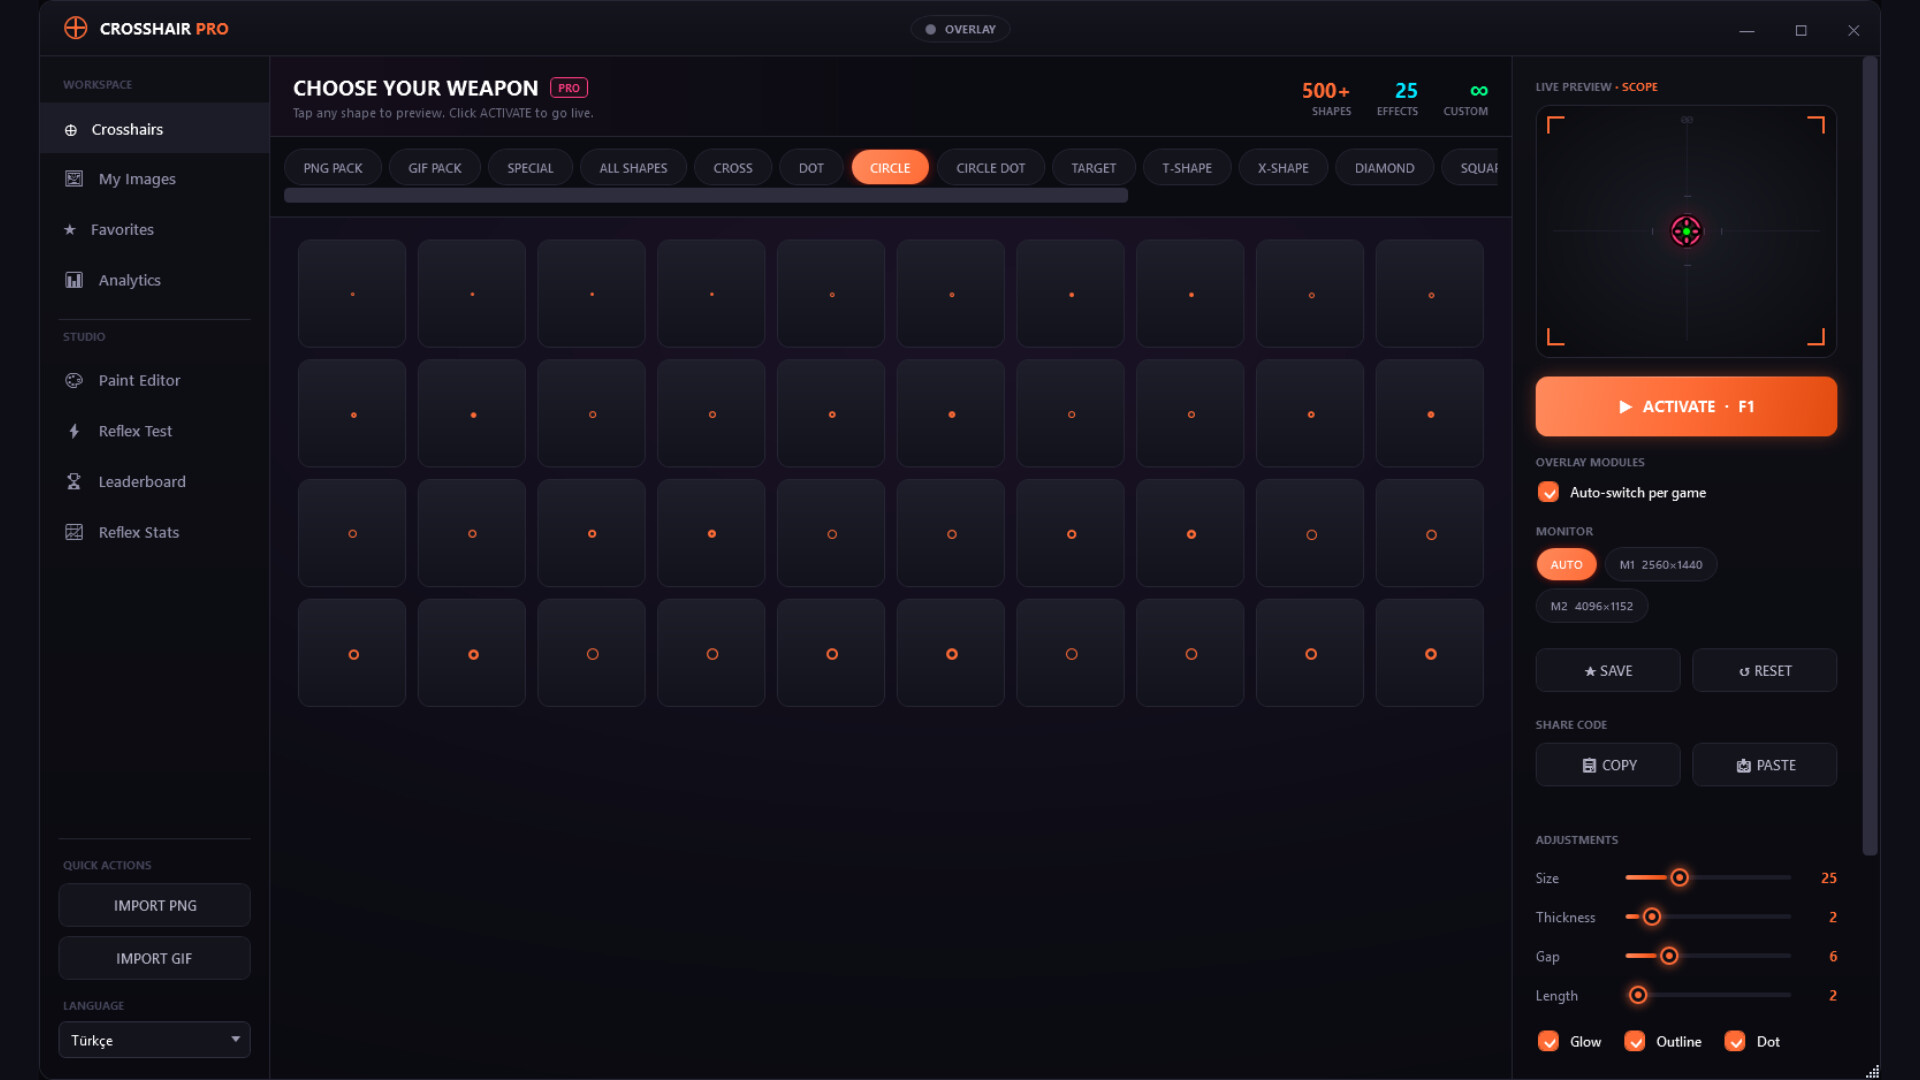This screenshot has width=1920, height=1080.
Task: Select monitor M2 4096×1152
Action: pyautogui.click(x=1591, y=606)
